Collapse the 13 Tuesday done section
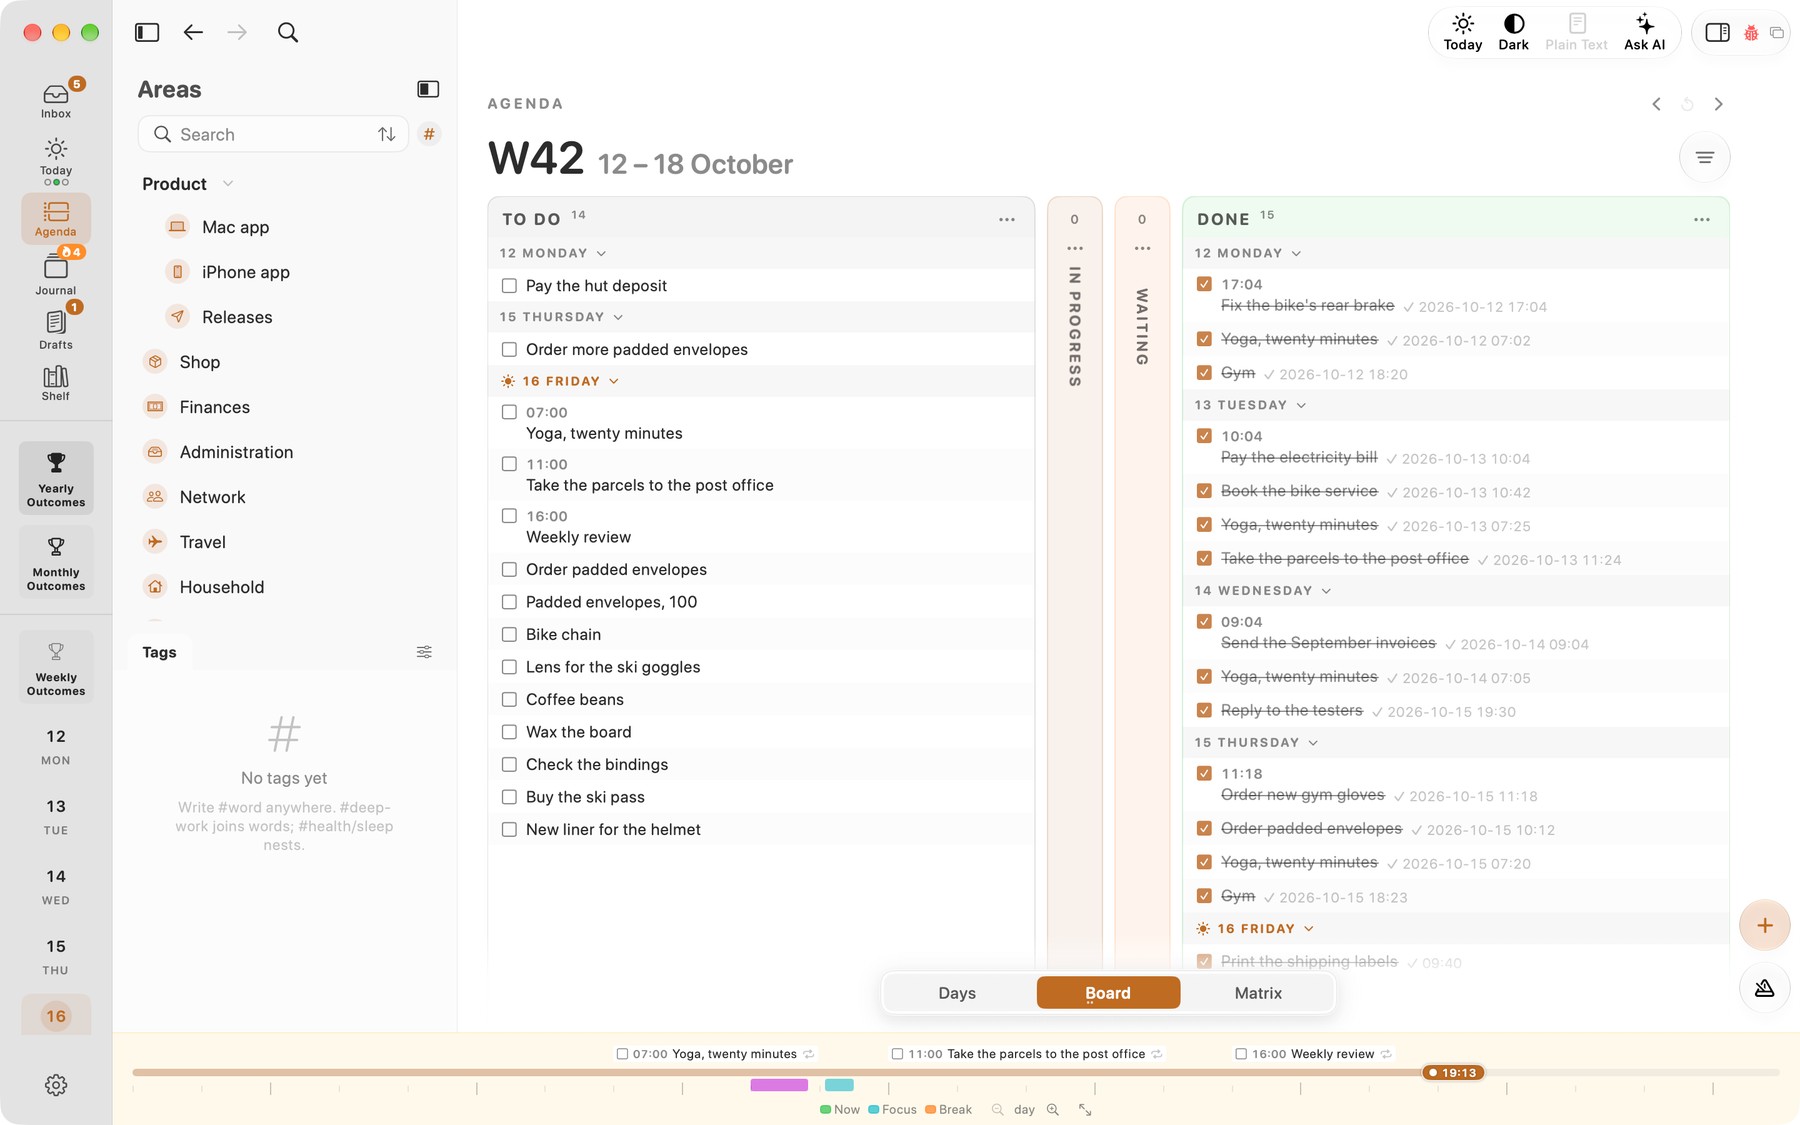 (x=1301, y=405)
